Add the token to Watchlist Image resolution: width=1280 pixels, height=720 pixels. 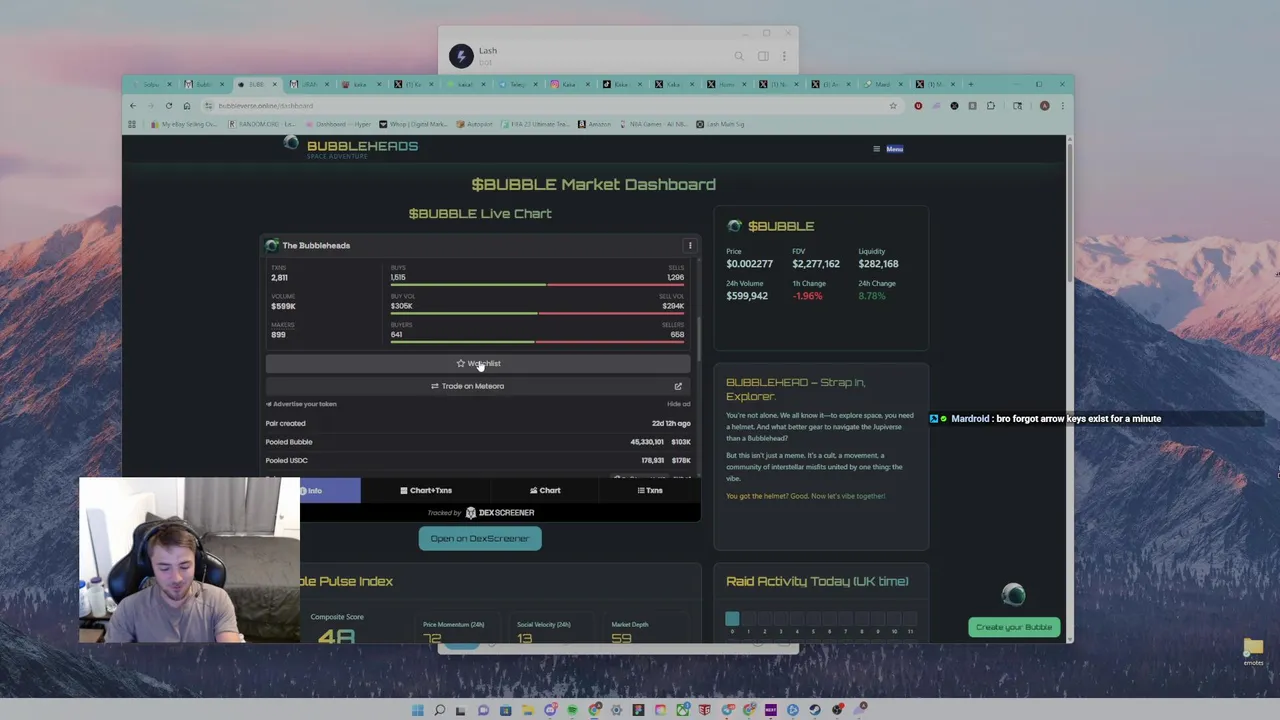(x=478, y=363)
